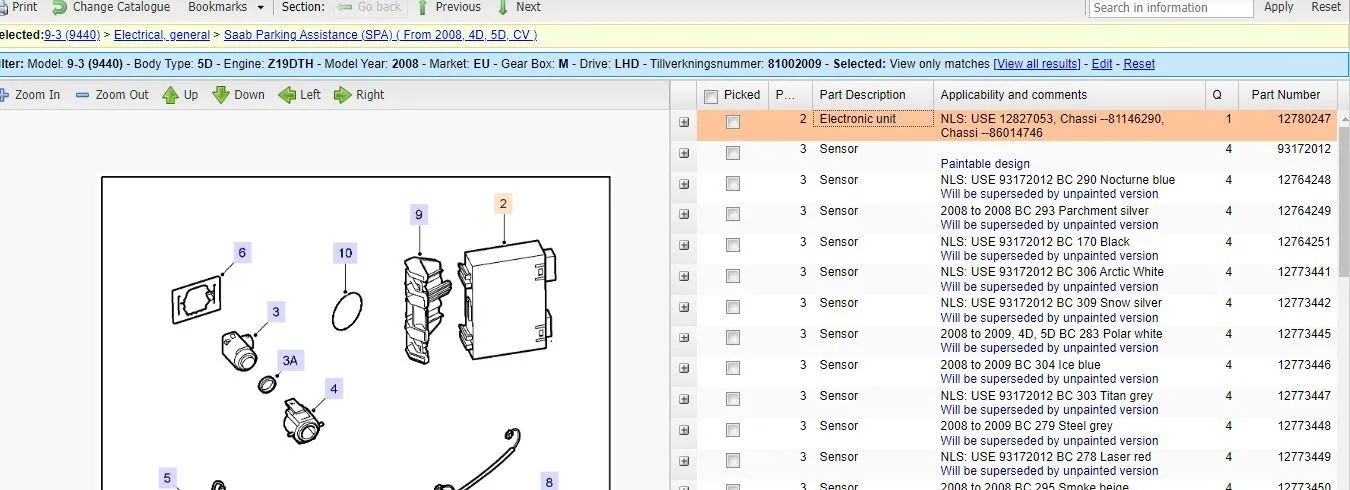The width and height of the screenshot is (1350, 490).
Task: Tick the checkbox for part 12773442
Action: (733, 307)
